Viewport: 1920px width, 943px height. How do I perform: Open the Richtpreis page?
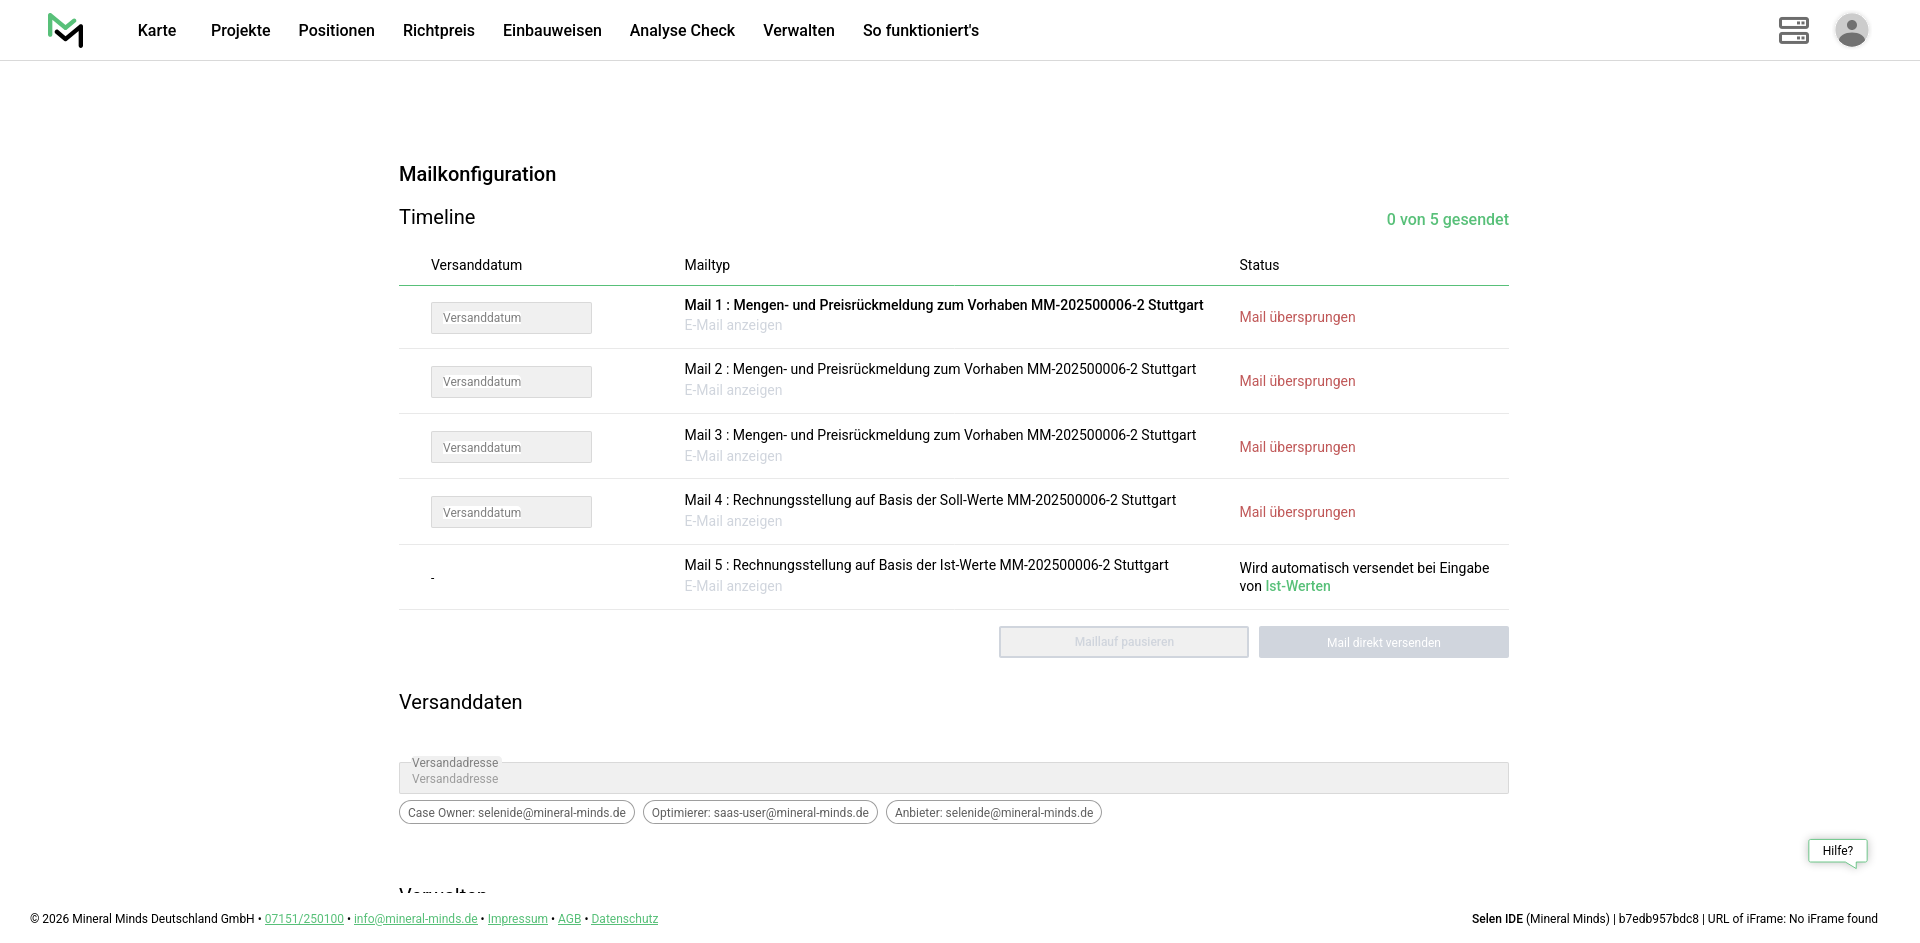coord(438,31)
